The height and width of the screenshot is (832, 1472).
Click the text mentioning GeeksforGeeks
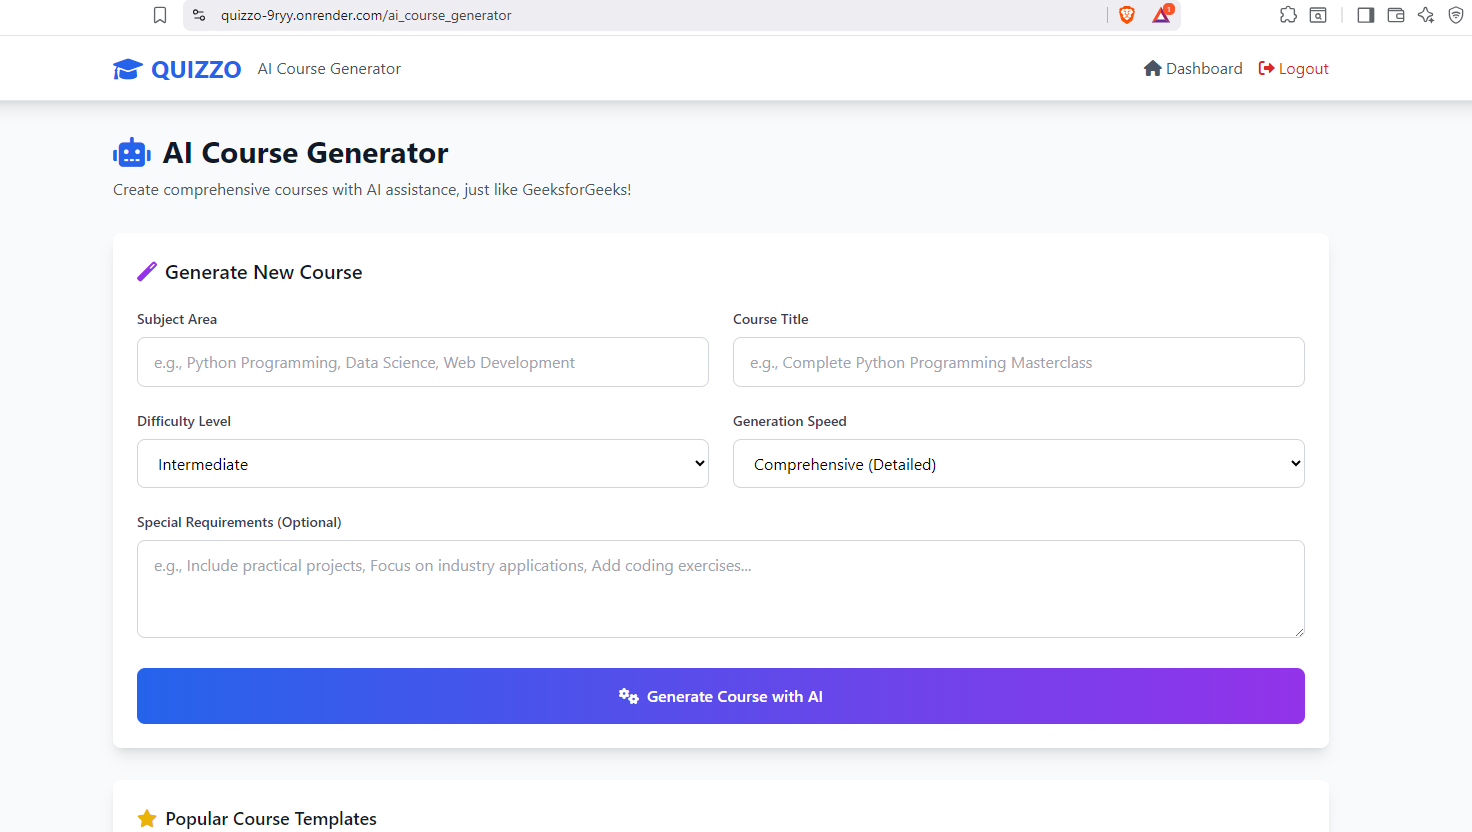372,190
